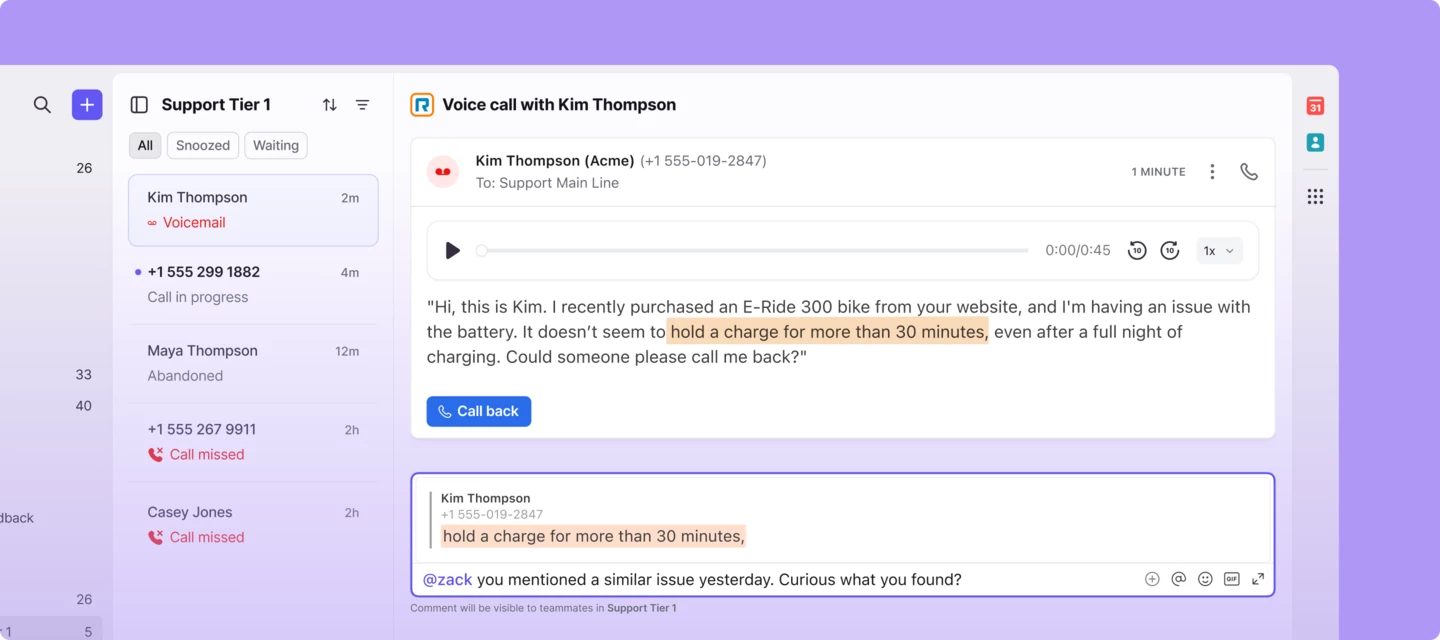Open the 1x playback speed dropdown

(1219, 251)
